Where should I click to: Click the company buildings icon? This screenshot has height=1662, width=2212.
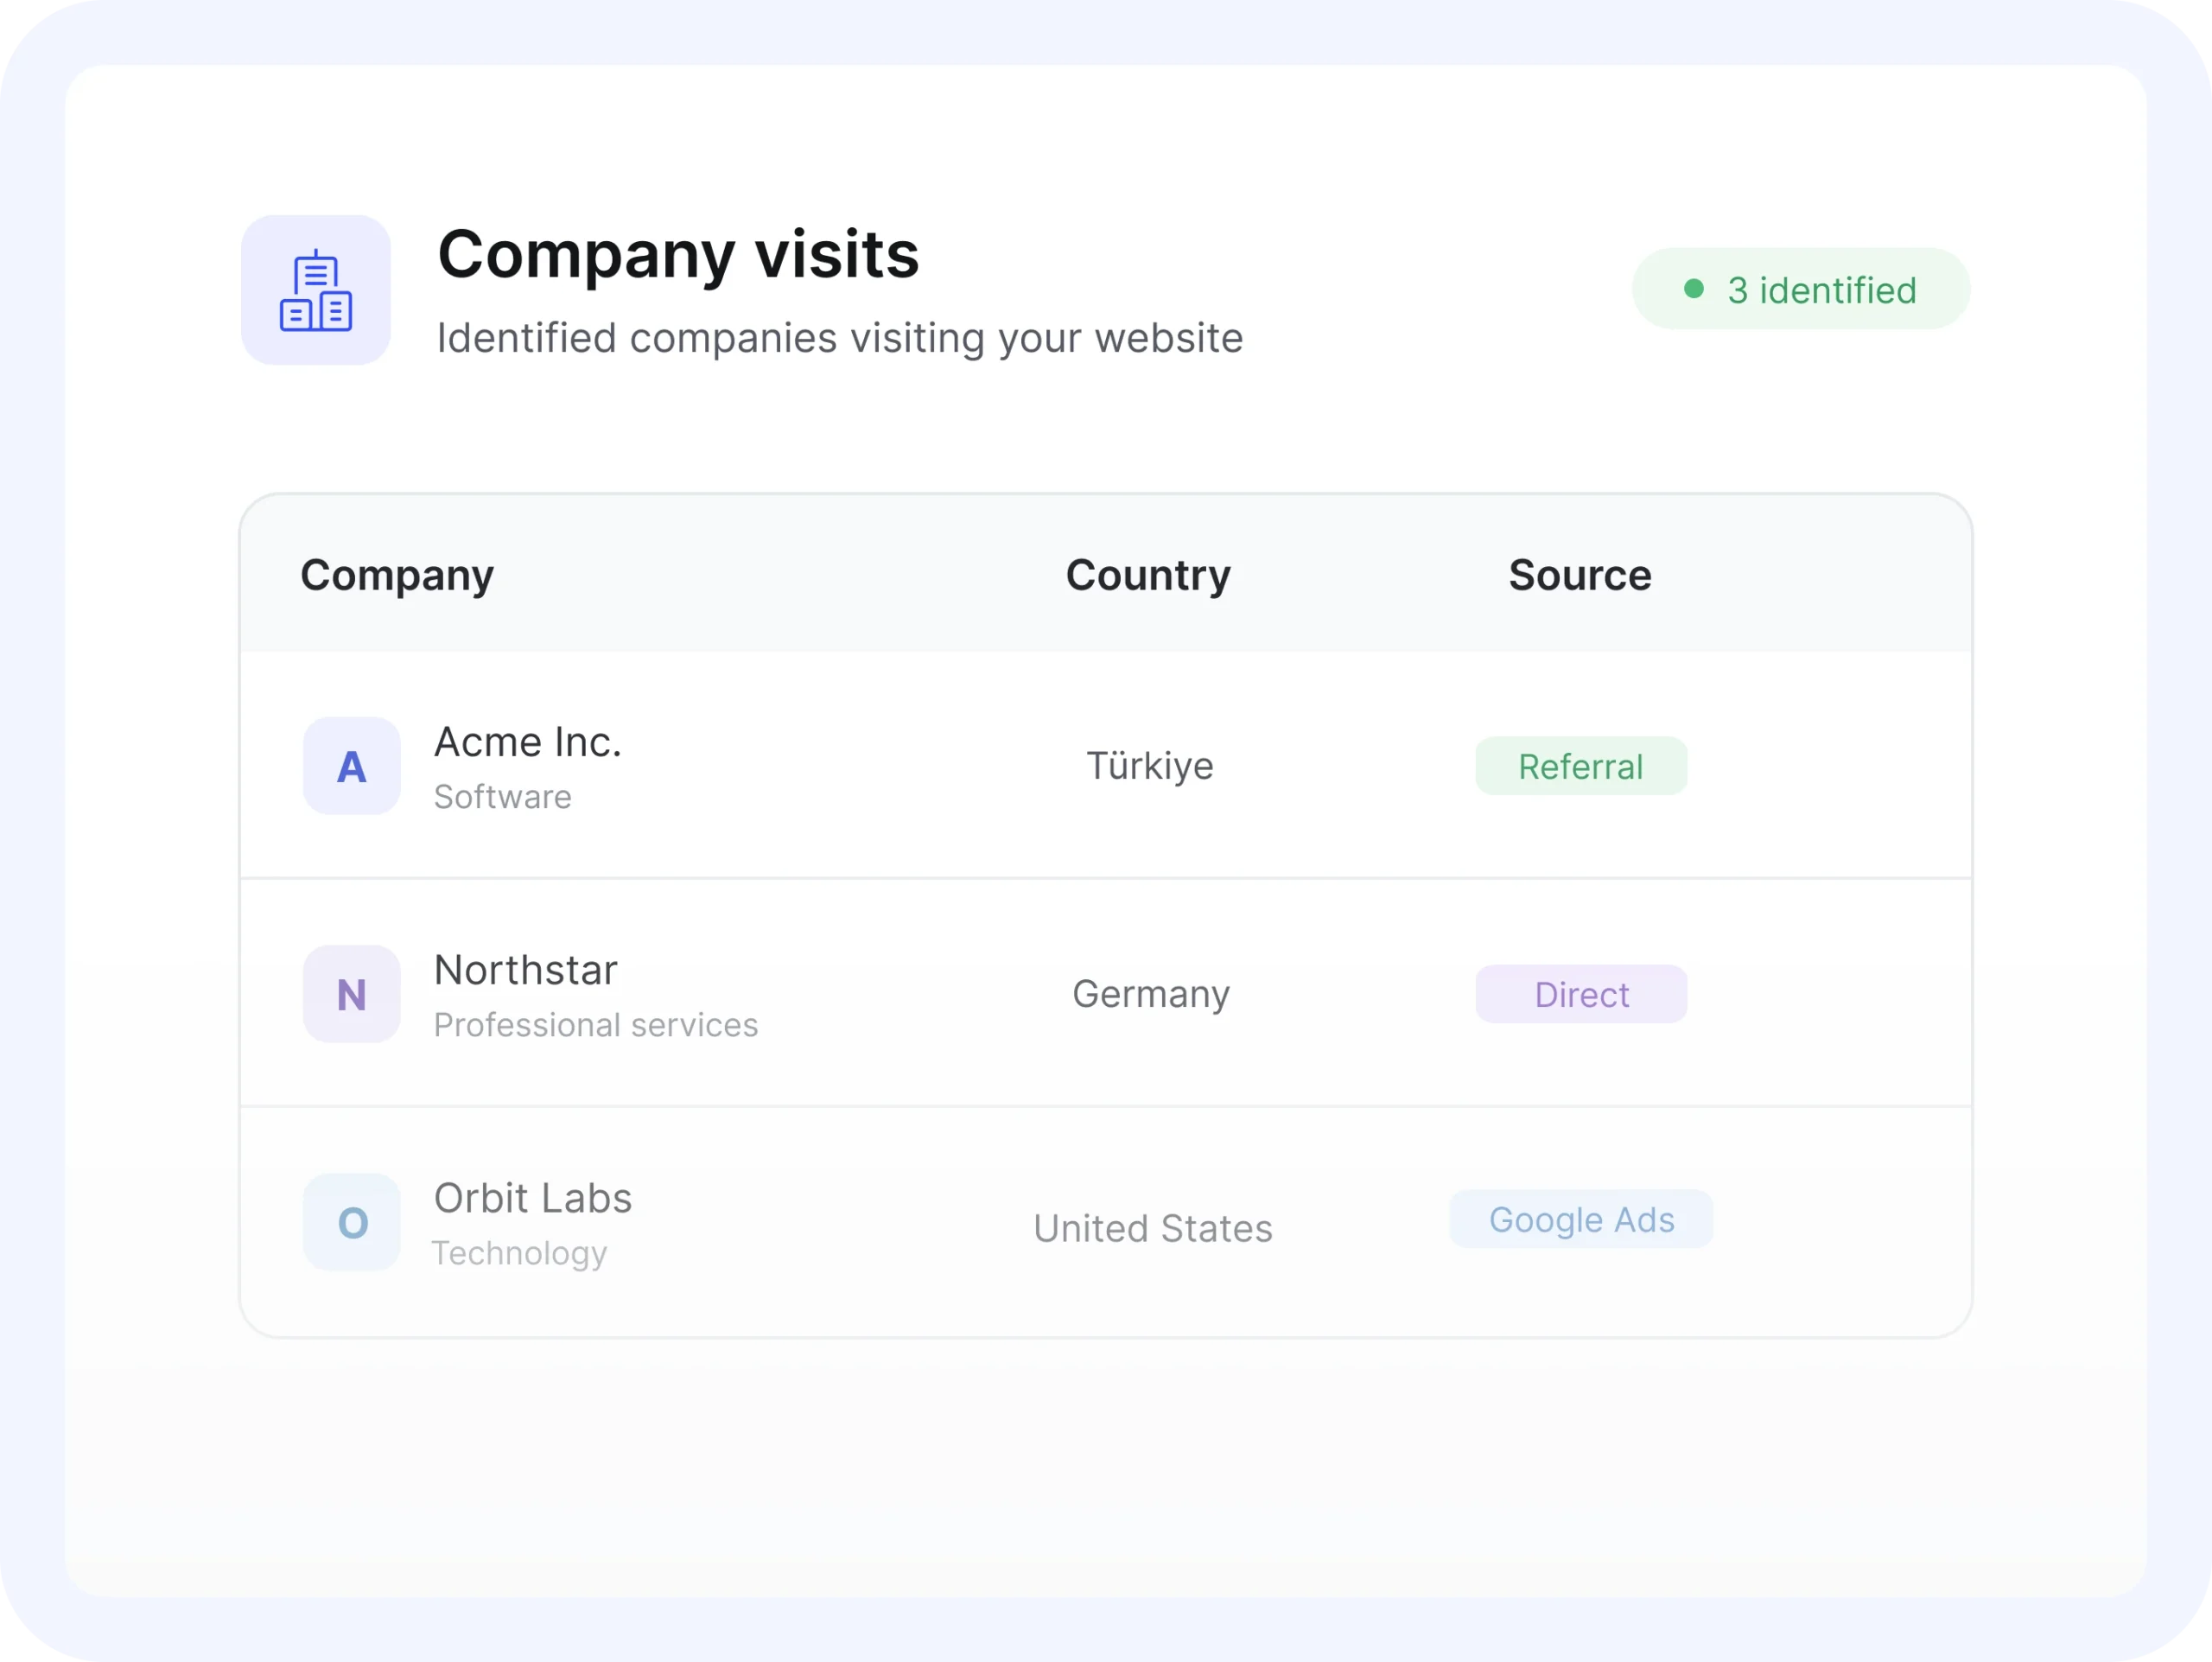point(315,290)
